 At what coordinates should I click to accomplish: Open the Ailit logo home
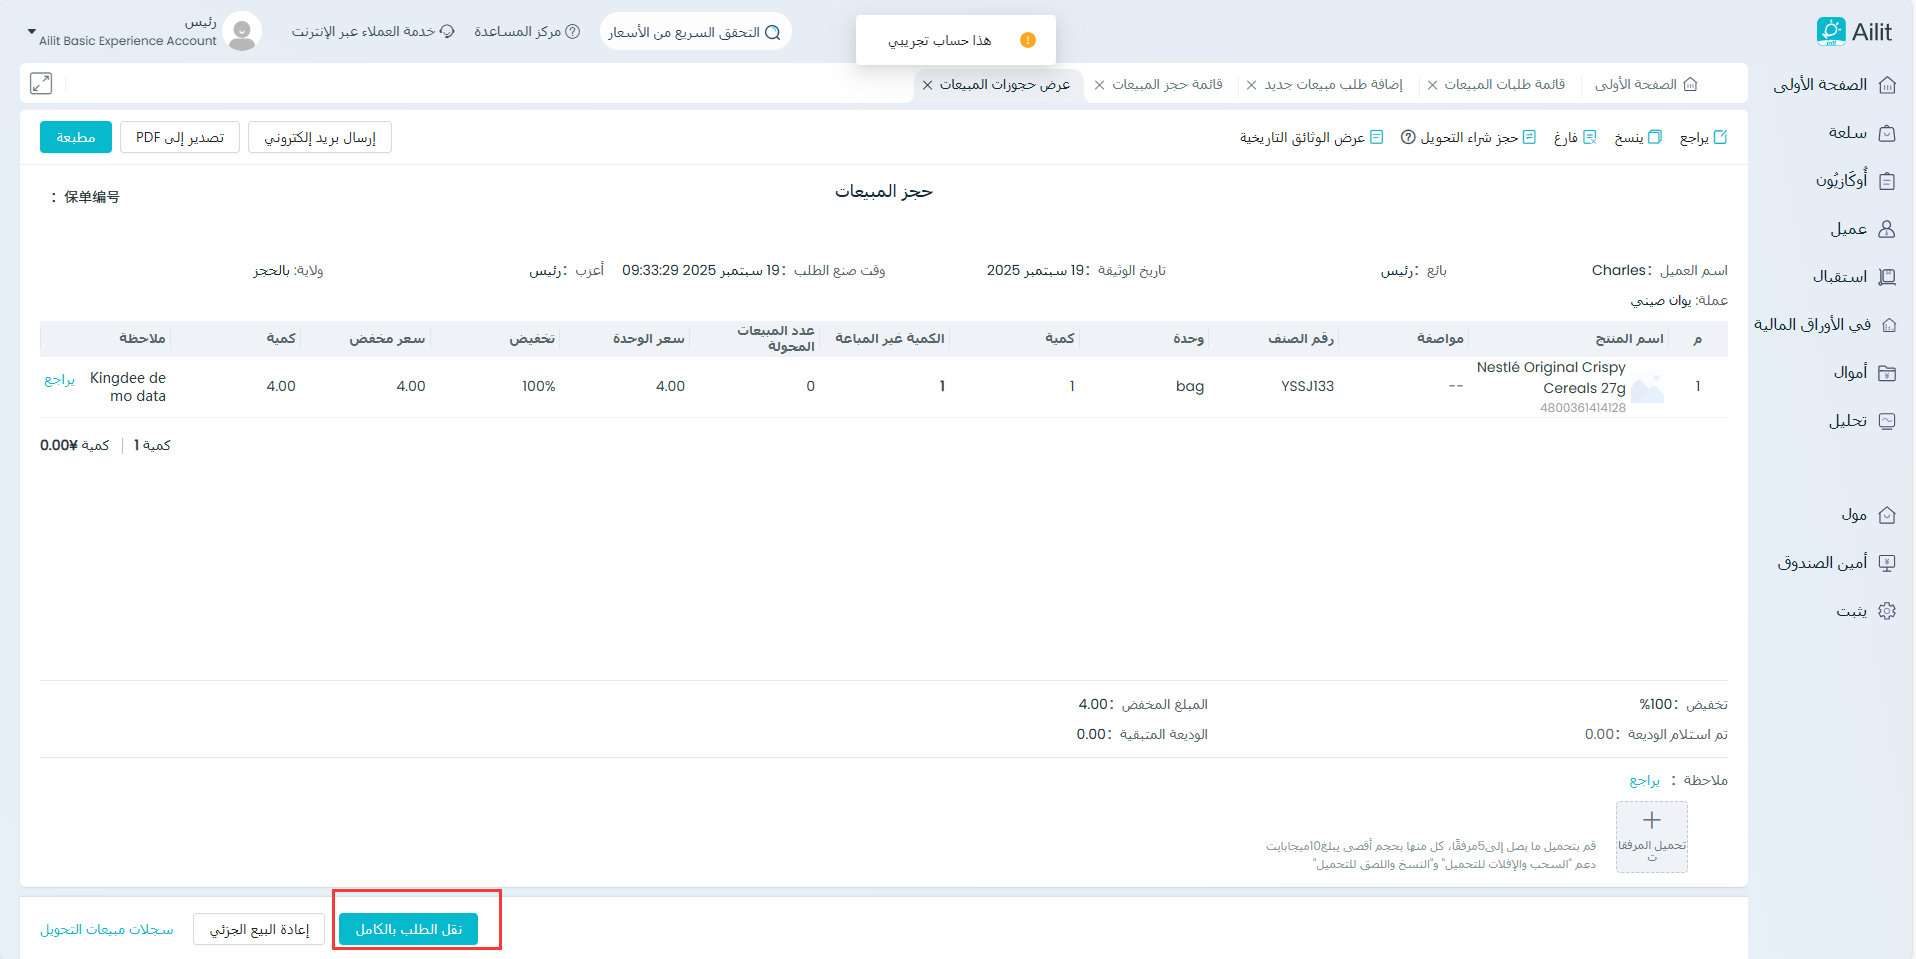(1854, 32)
